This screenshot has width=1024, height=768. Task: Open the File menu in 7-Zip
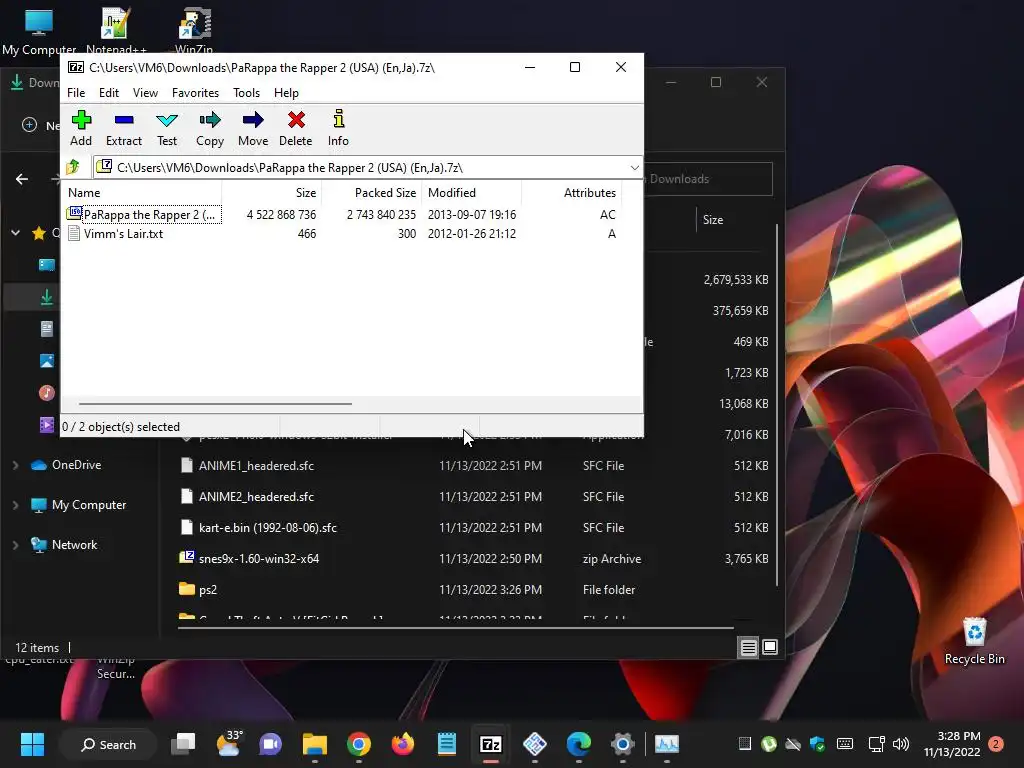click(x=76, y=93)
